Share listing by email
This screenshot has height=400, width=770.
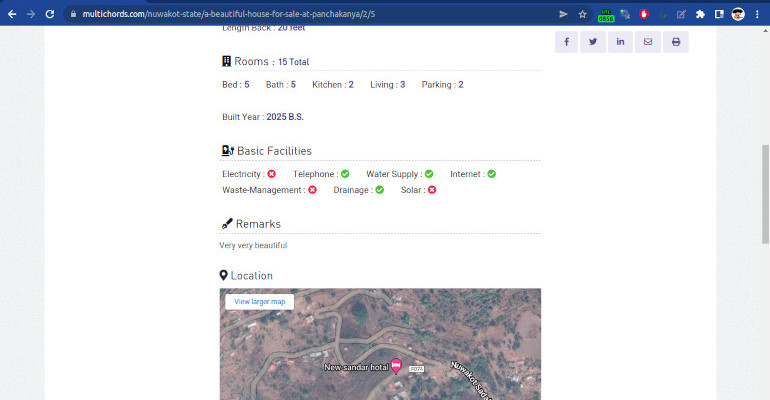[x=648, y=42]
